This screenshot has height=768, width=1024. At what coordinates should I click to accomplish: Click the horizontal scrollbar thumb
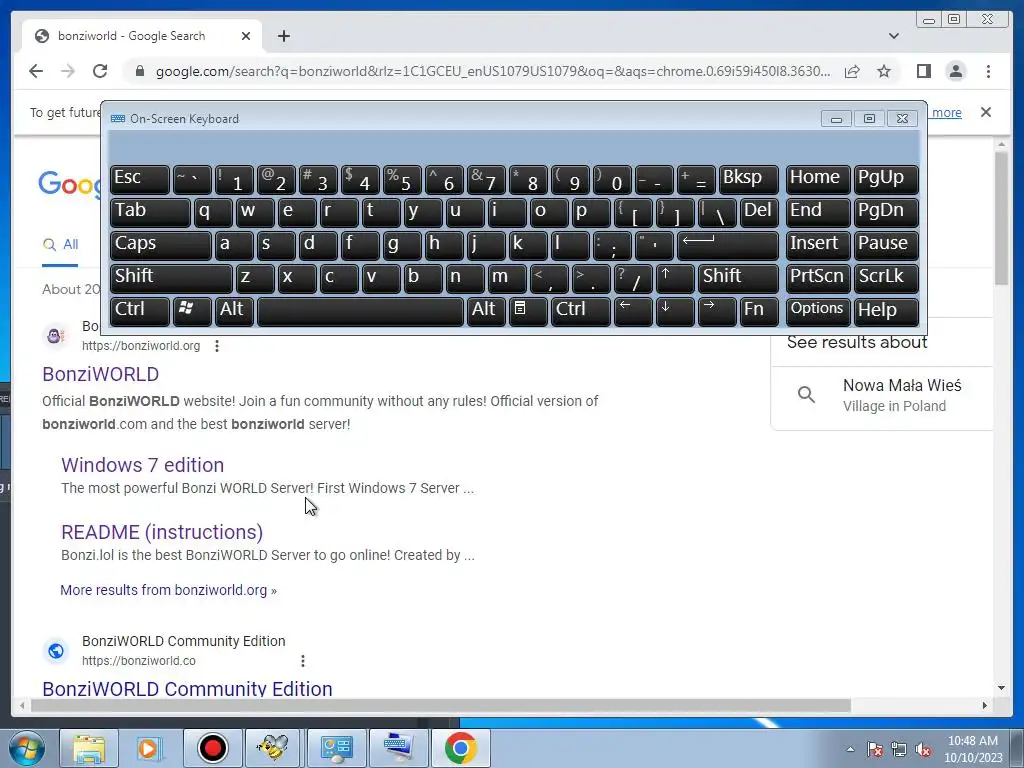[x=440, y=705]
